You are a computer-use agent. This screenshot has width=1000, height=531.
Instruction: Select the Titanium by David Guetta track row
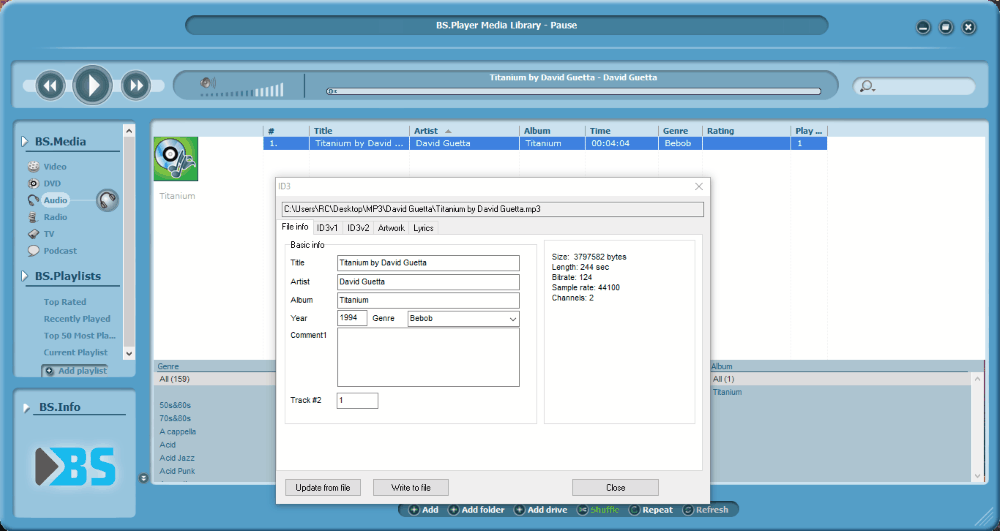click(x=545, y=143)
